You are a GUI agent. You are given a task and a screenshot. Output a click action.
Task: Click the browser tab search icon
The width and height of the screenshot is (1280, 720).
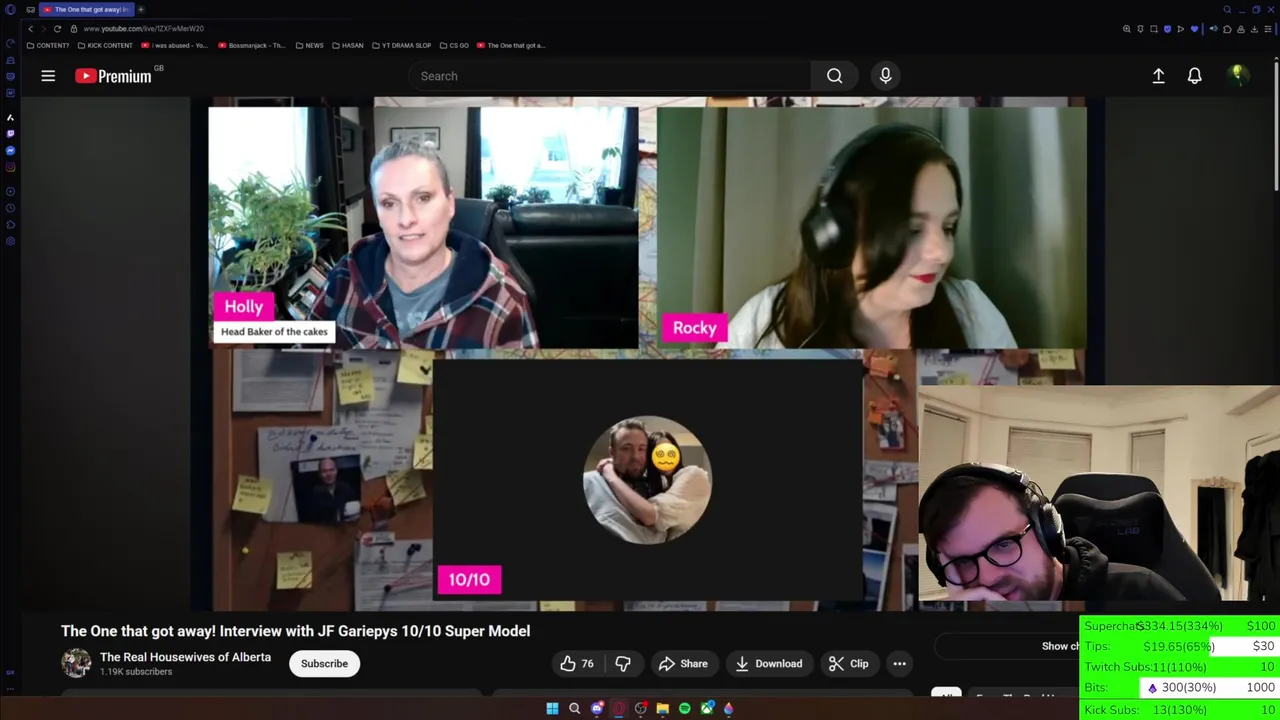(1227, 9)
